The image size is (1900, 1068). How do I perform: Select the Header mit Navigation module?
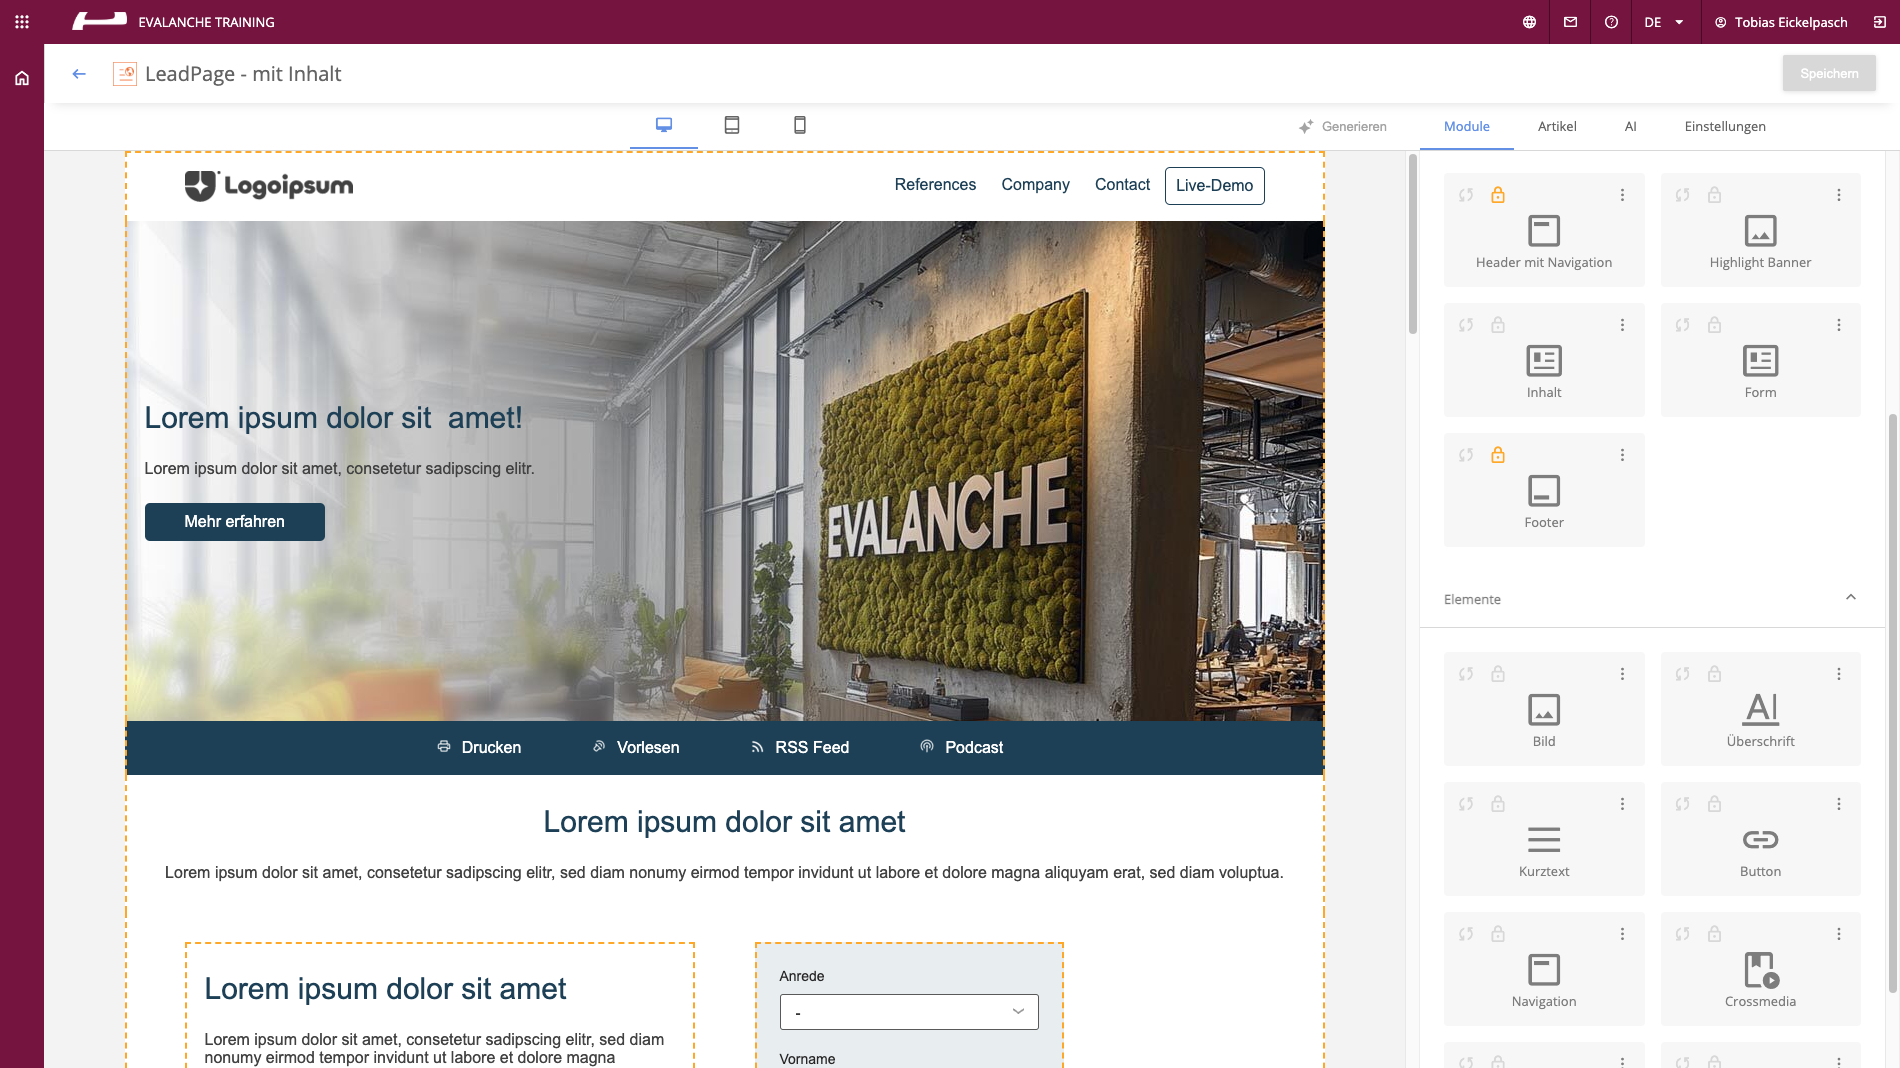(1544, 230)
